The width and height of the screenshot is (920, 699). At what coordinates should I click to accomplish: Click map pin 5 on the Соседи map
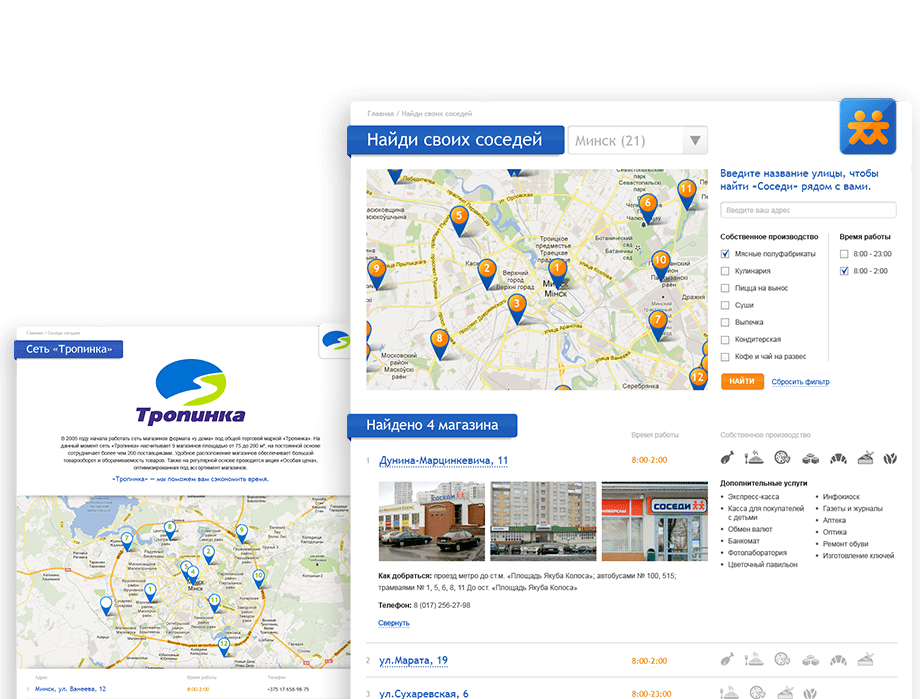pos(459,220)
